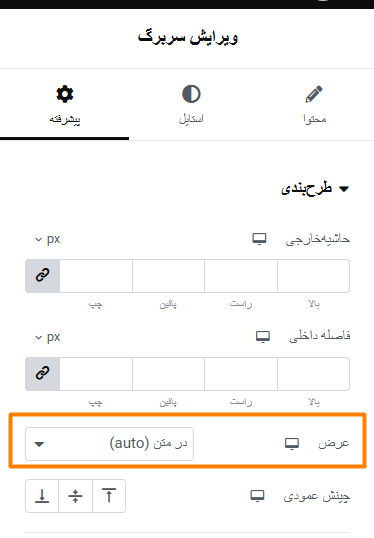The image size is (374, 538).
Task: Switch to the محتوا (Content) pencil tab
Action: [x=314, y=105]
